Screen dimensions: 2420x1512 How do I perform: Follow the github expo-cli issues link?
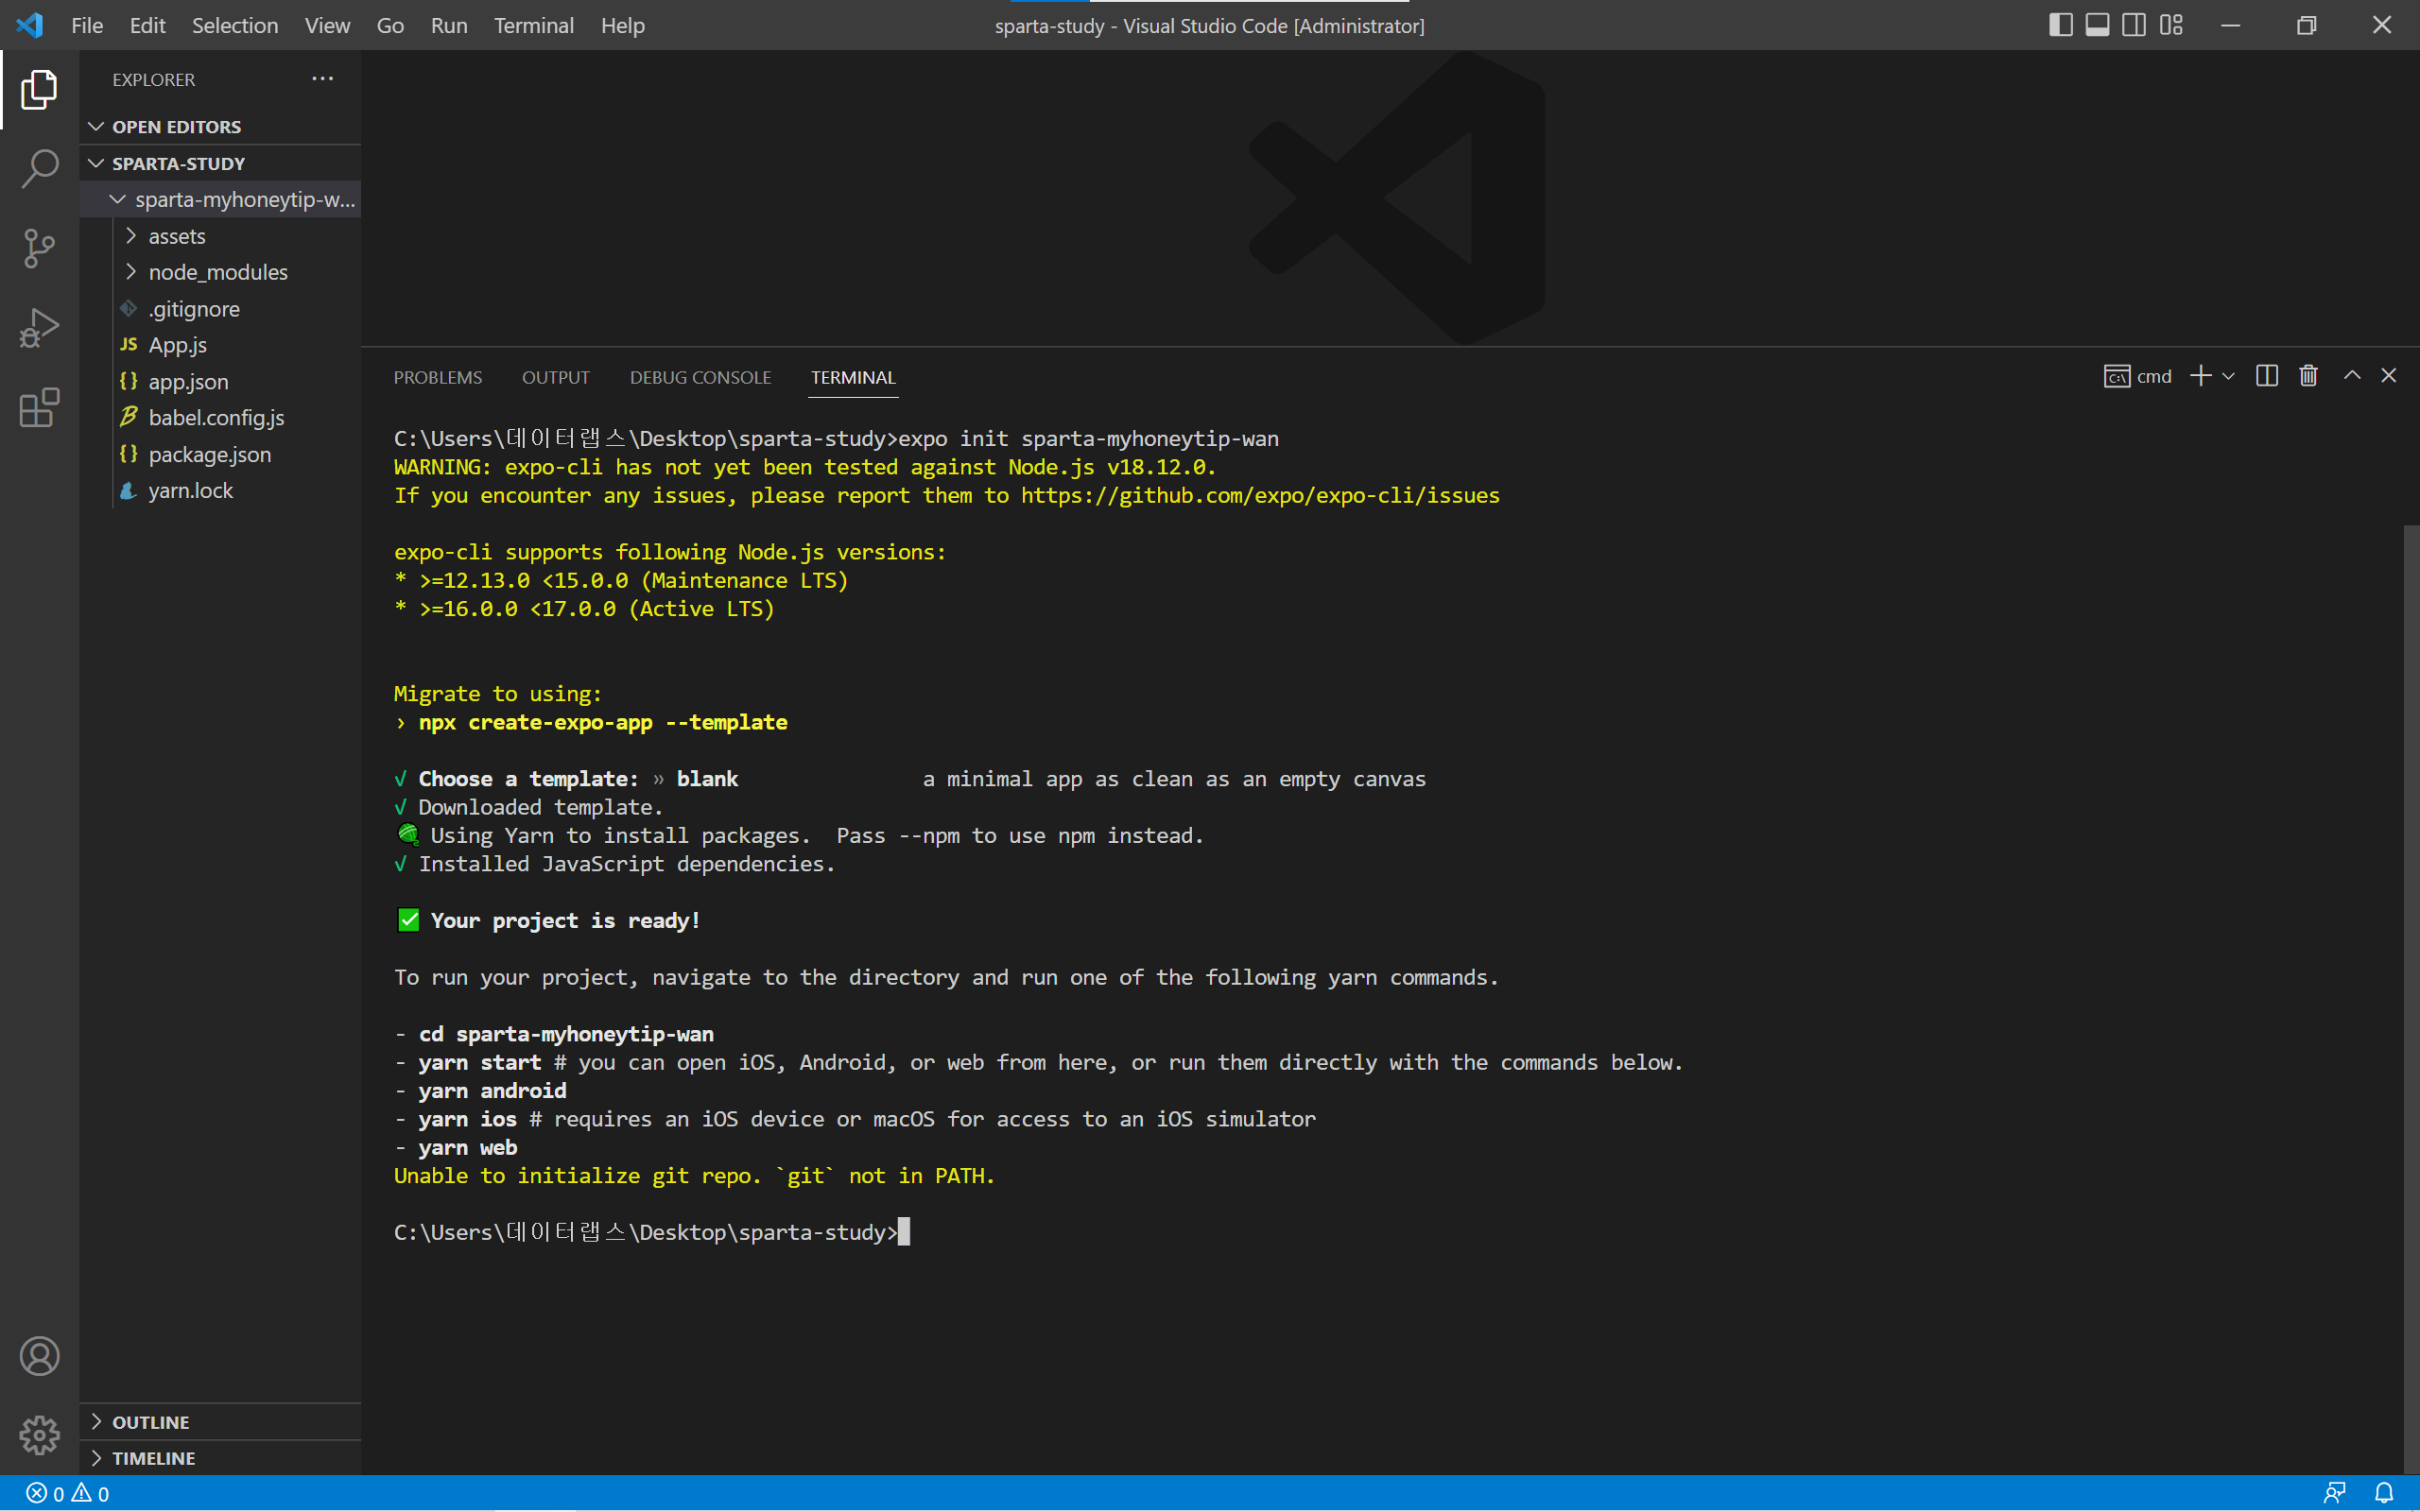(x=1260, y=496)
